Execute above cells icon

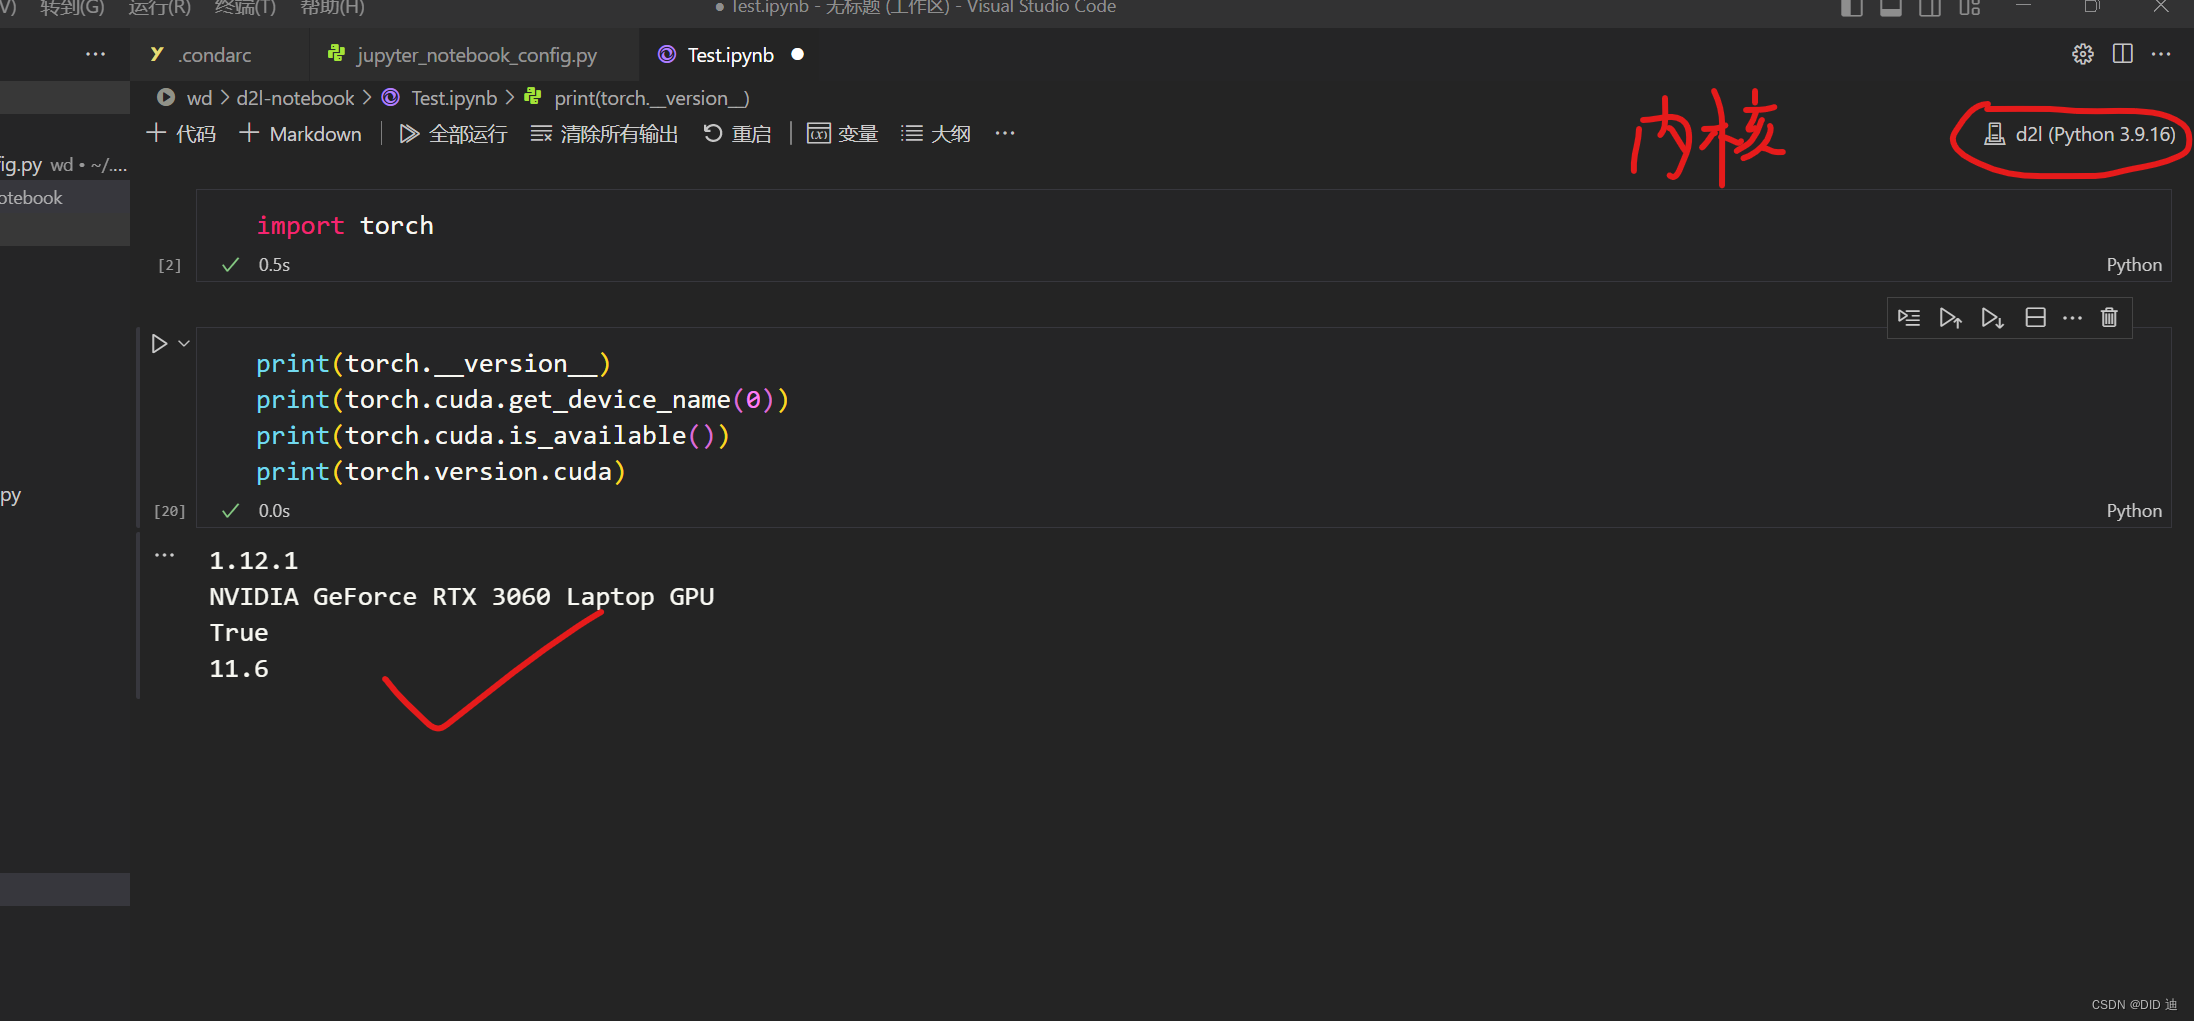(1950, 318)
